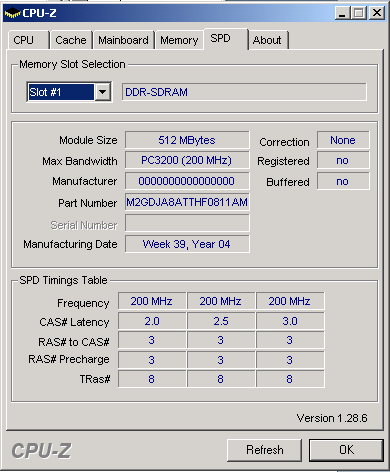This screenshot has width=390, height=472.
Task: Click part number M2GDJA8ATTHF0811AM
Action: [x=187, y=202]
